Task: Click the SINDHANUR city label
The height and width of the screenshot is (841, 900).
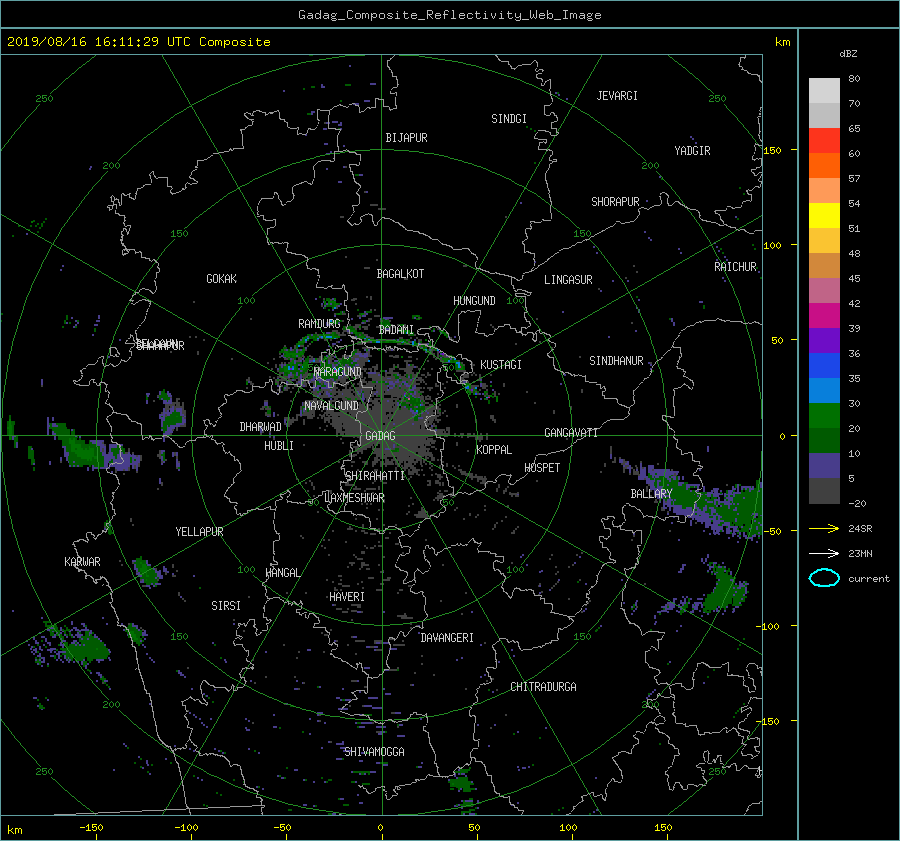Action: point(616,361)
